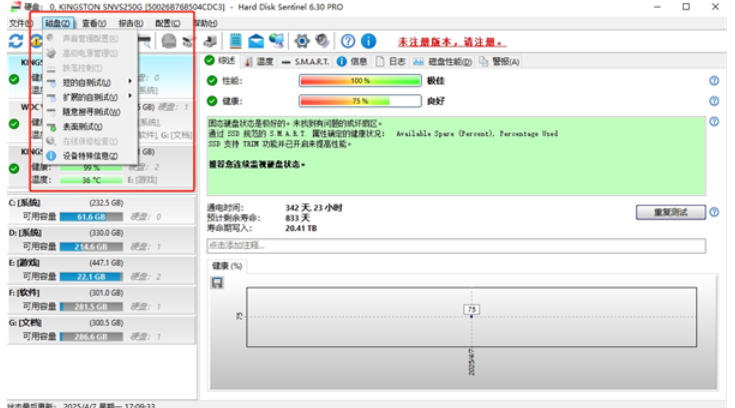Viewport: 735px width, 408px height.
Task: Click the notepad report icon in toolbar
Action: [x=235, y=41]
